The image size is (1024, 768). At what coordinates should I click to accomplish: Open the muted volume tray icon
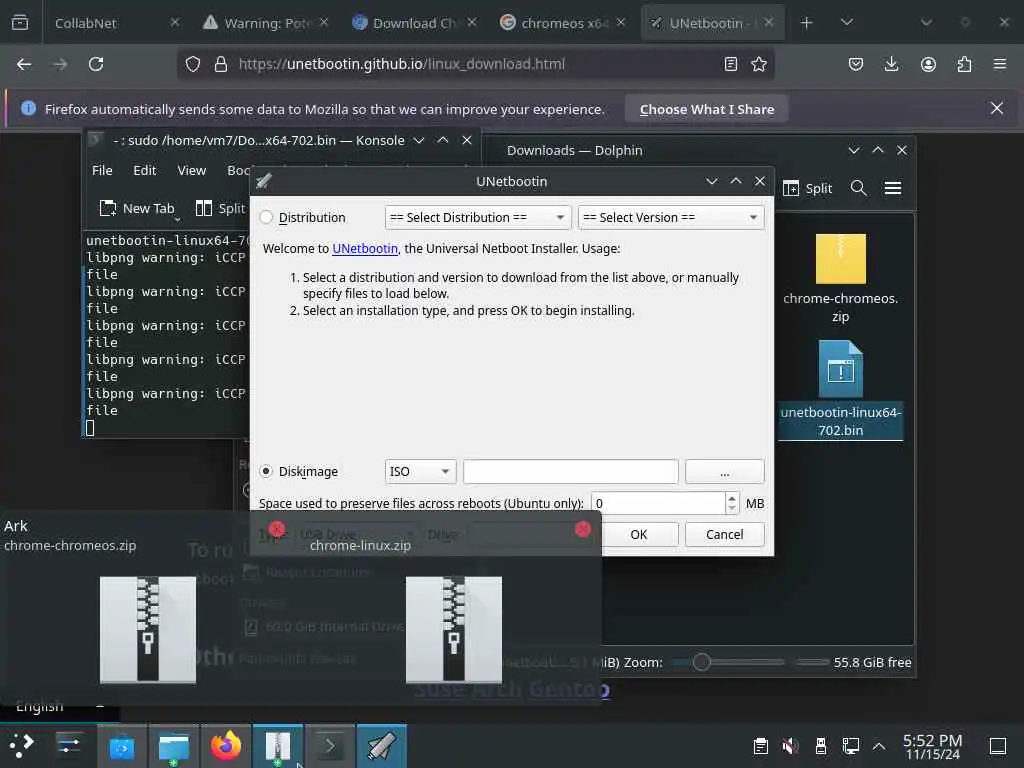coord(790,746)
